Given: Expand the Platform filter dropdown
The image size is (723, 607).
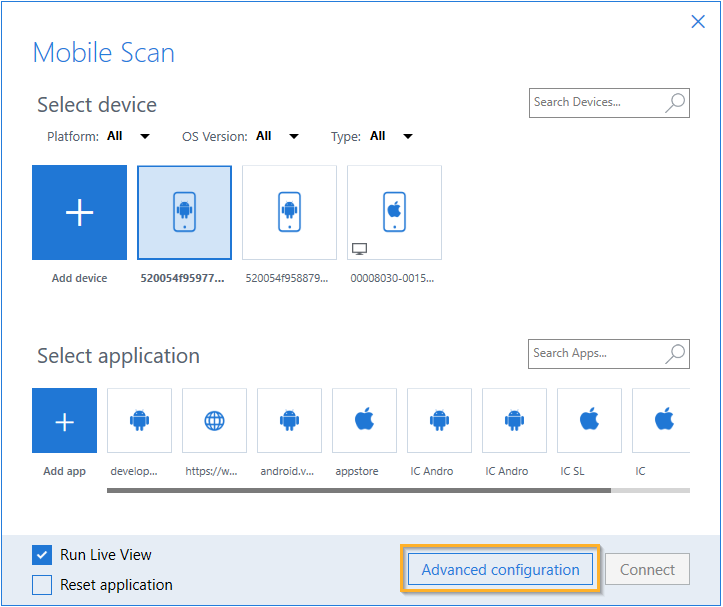Looking at the screenshot, I should 144,137.
